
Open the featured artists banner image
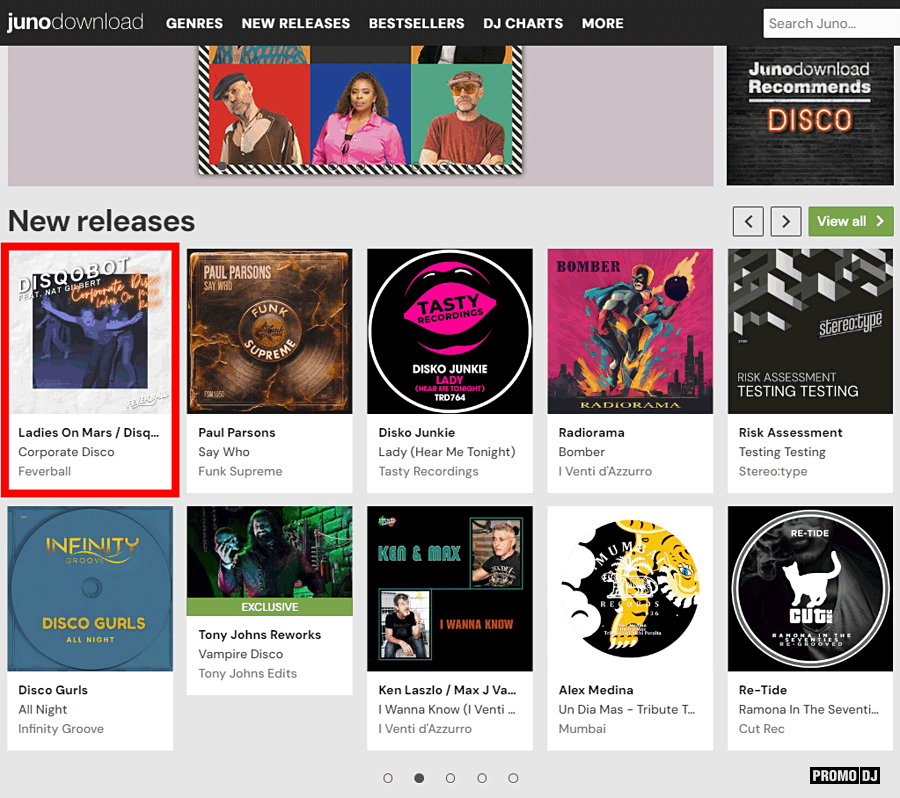coord(360,110)
